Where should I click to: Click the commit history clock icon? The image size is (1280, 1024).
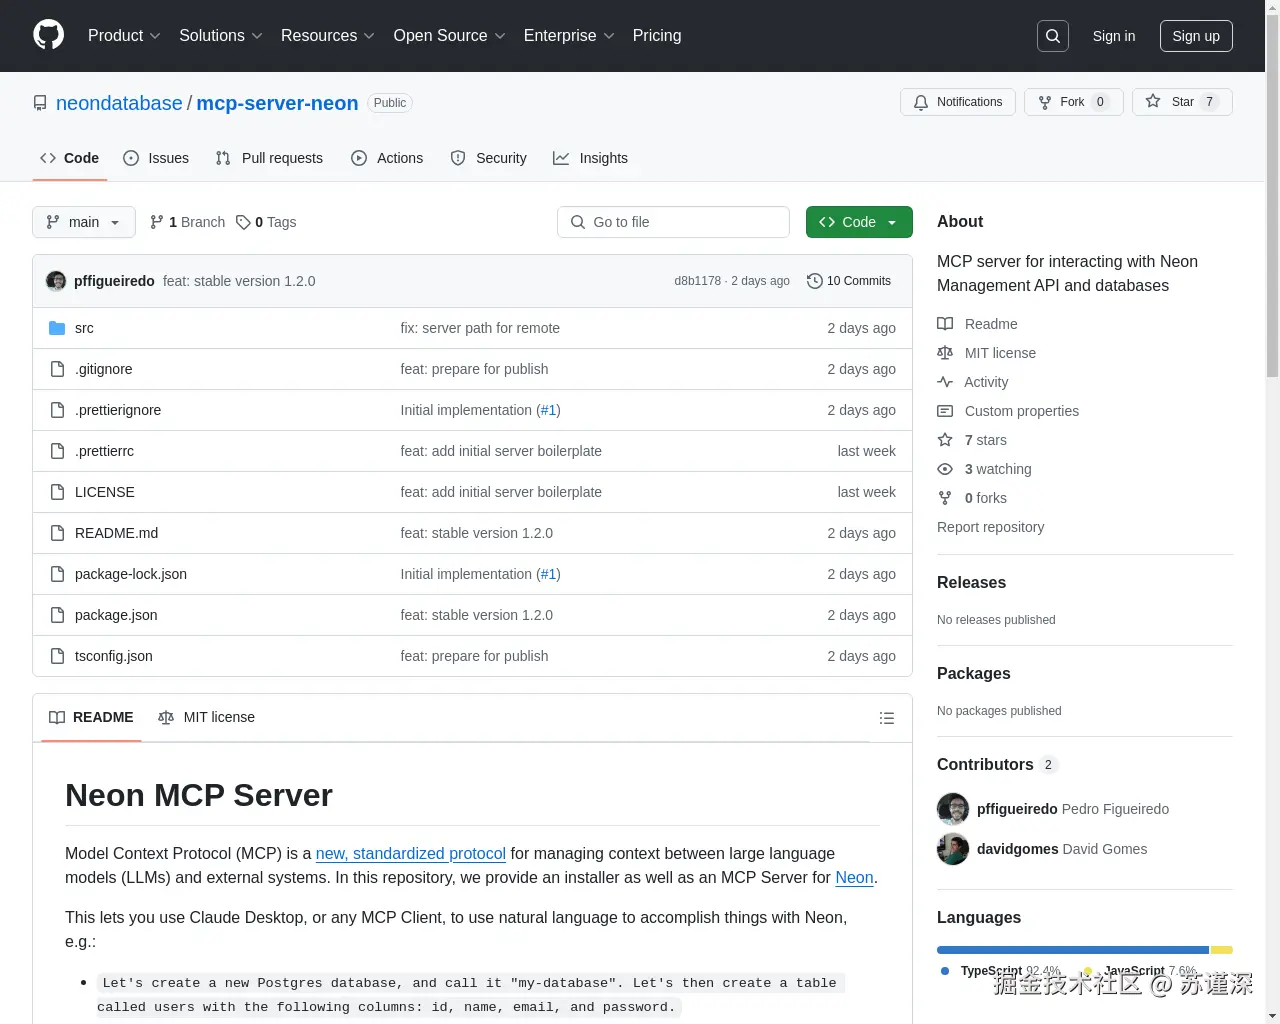coord(815,281)
